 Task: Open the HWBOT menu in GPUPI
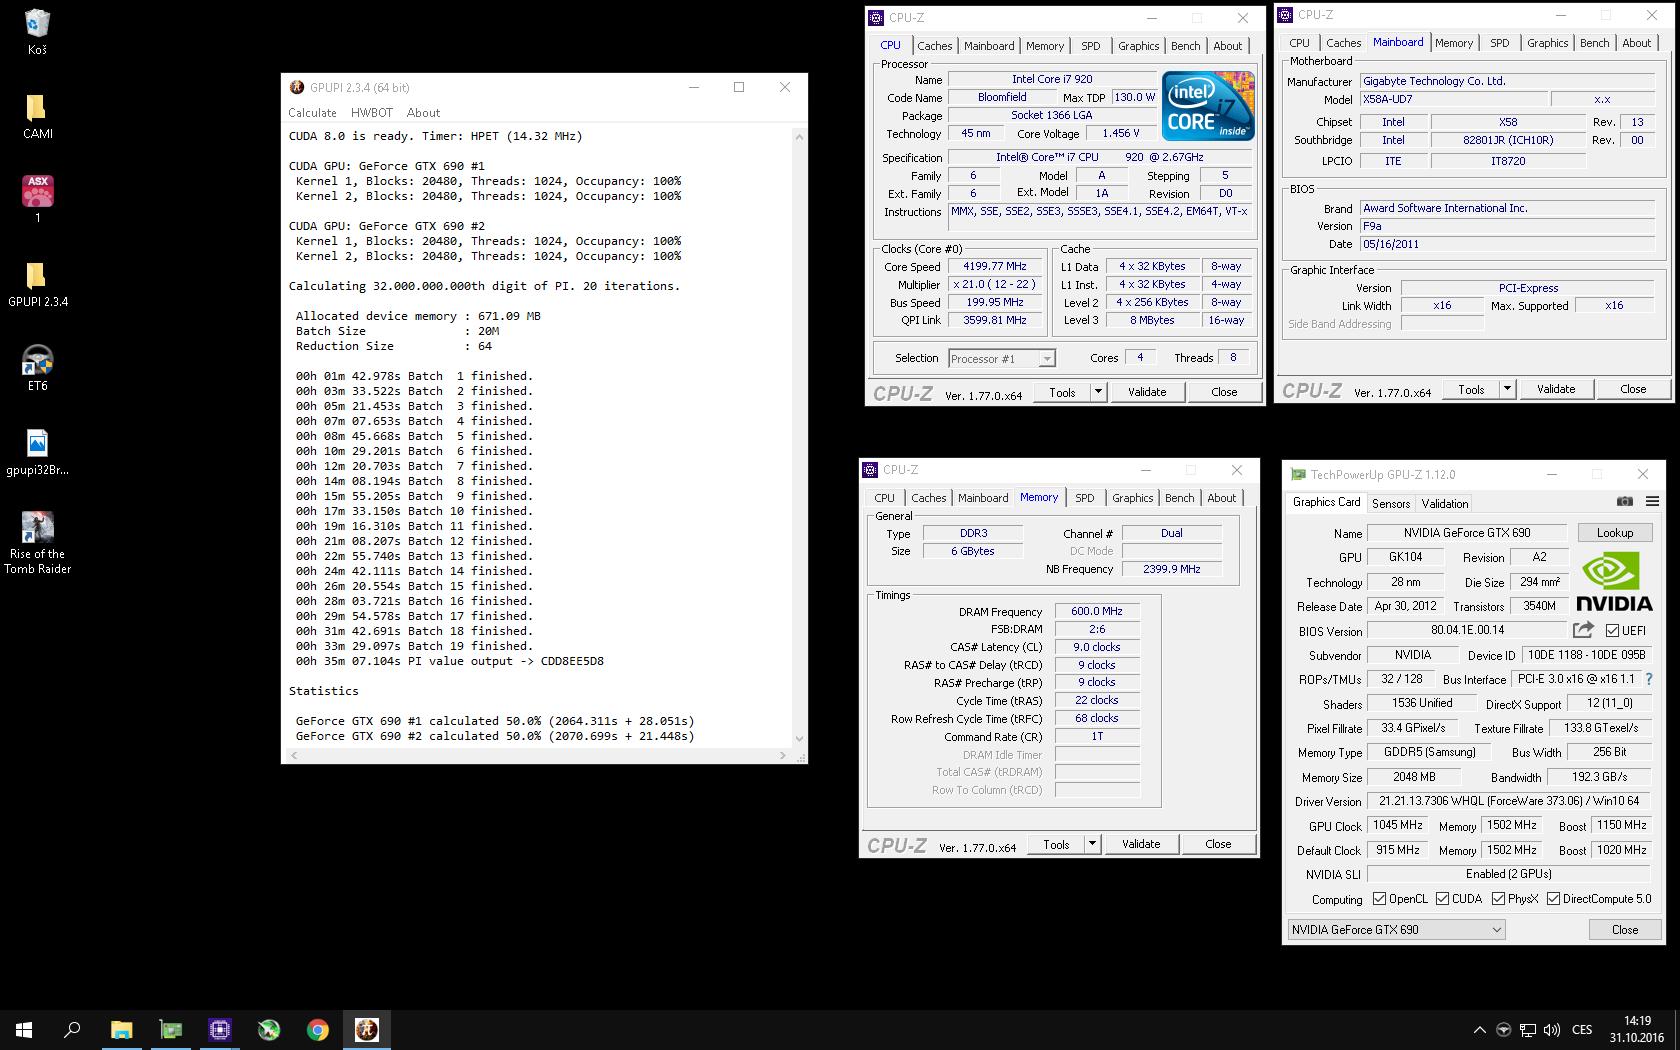click(372, 113)
